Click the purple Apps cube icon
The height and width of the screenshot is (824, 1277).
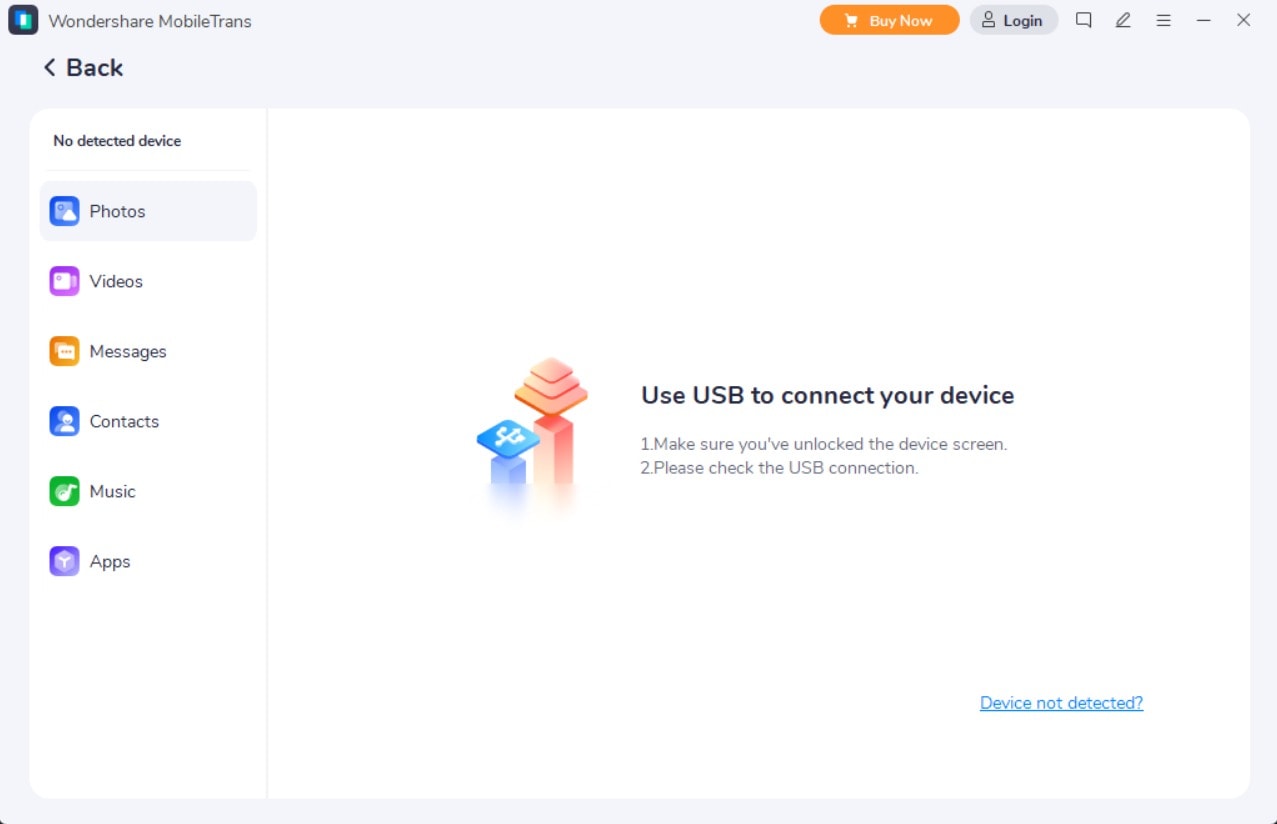pos(64,561)
